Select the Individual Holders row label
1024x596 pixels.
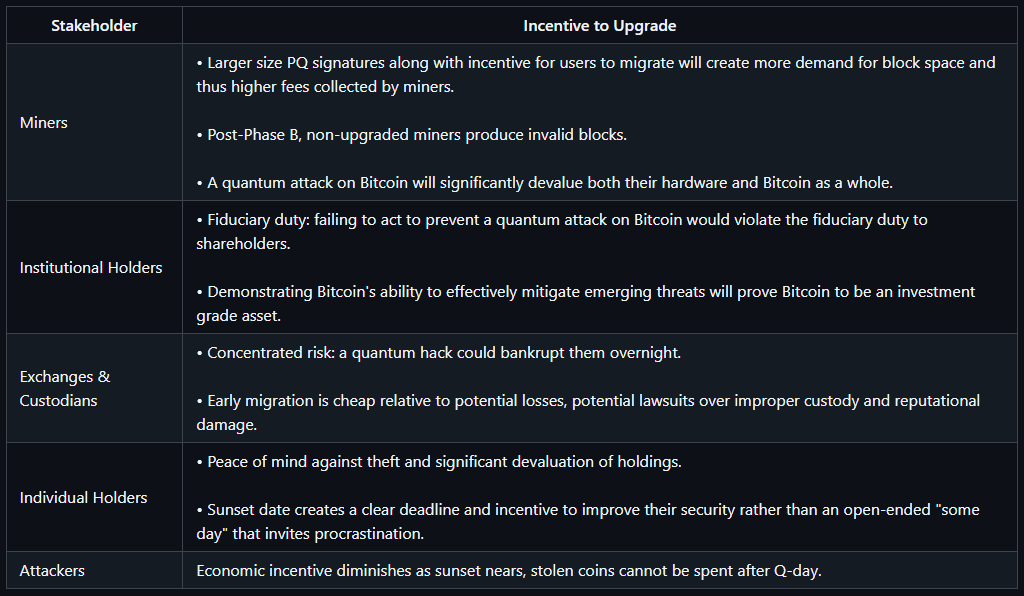pyautogui.click(x=83, y=497)
